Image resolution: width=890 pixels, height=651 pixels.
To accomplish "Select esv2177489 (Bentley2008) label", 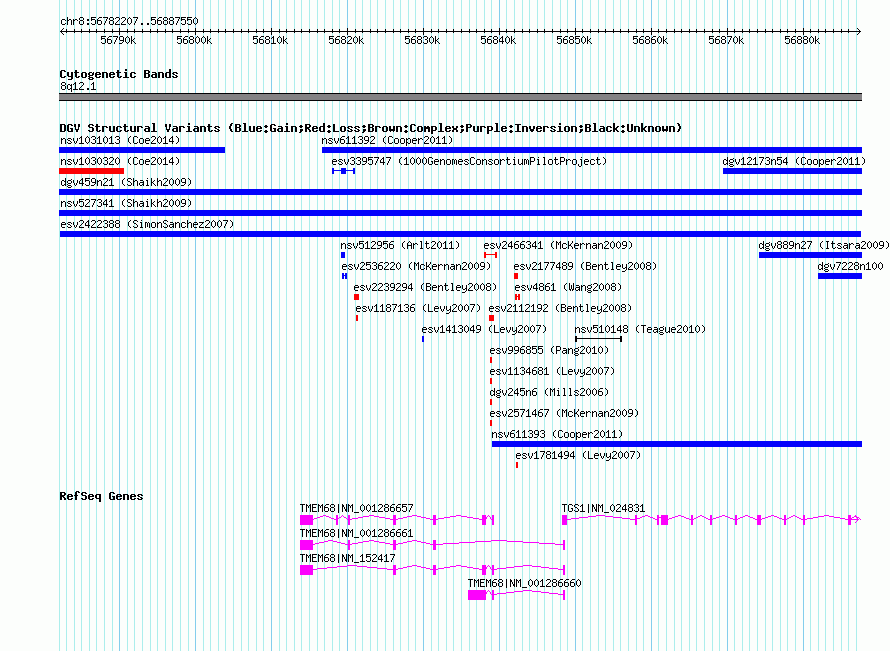I will [585, 266].
